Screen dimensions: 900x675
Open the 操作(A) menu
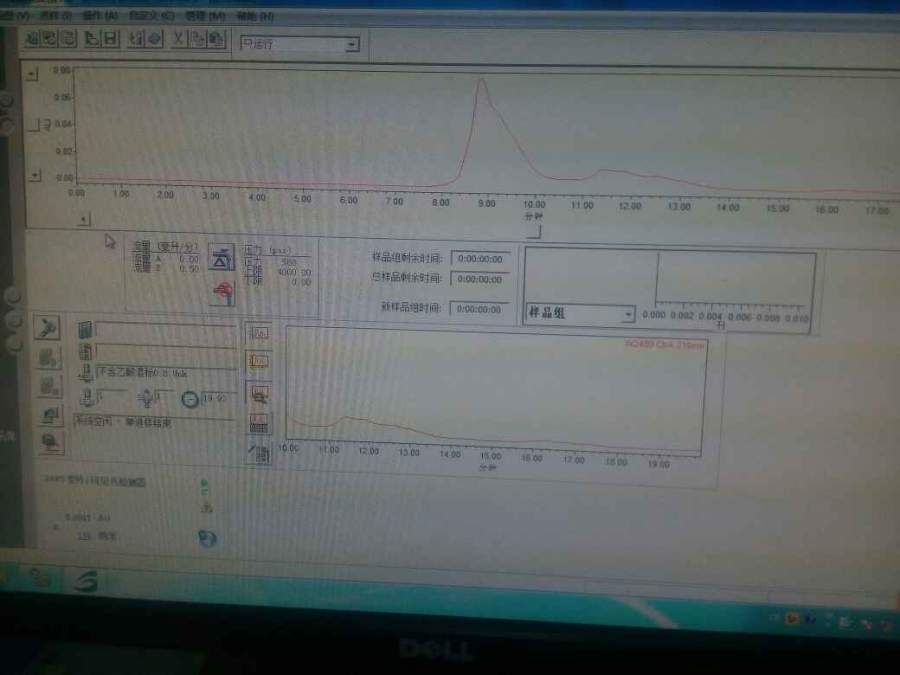[x=99, y=15]
